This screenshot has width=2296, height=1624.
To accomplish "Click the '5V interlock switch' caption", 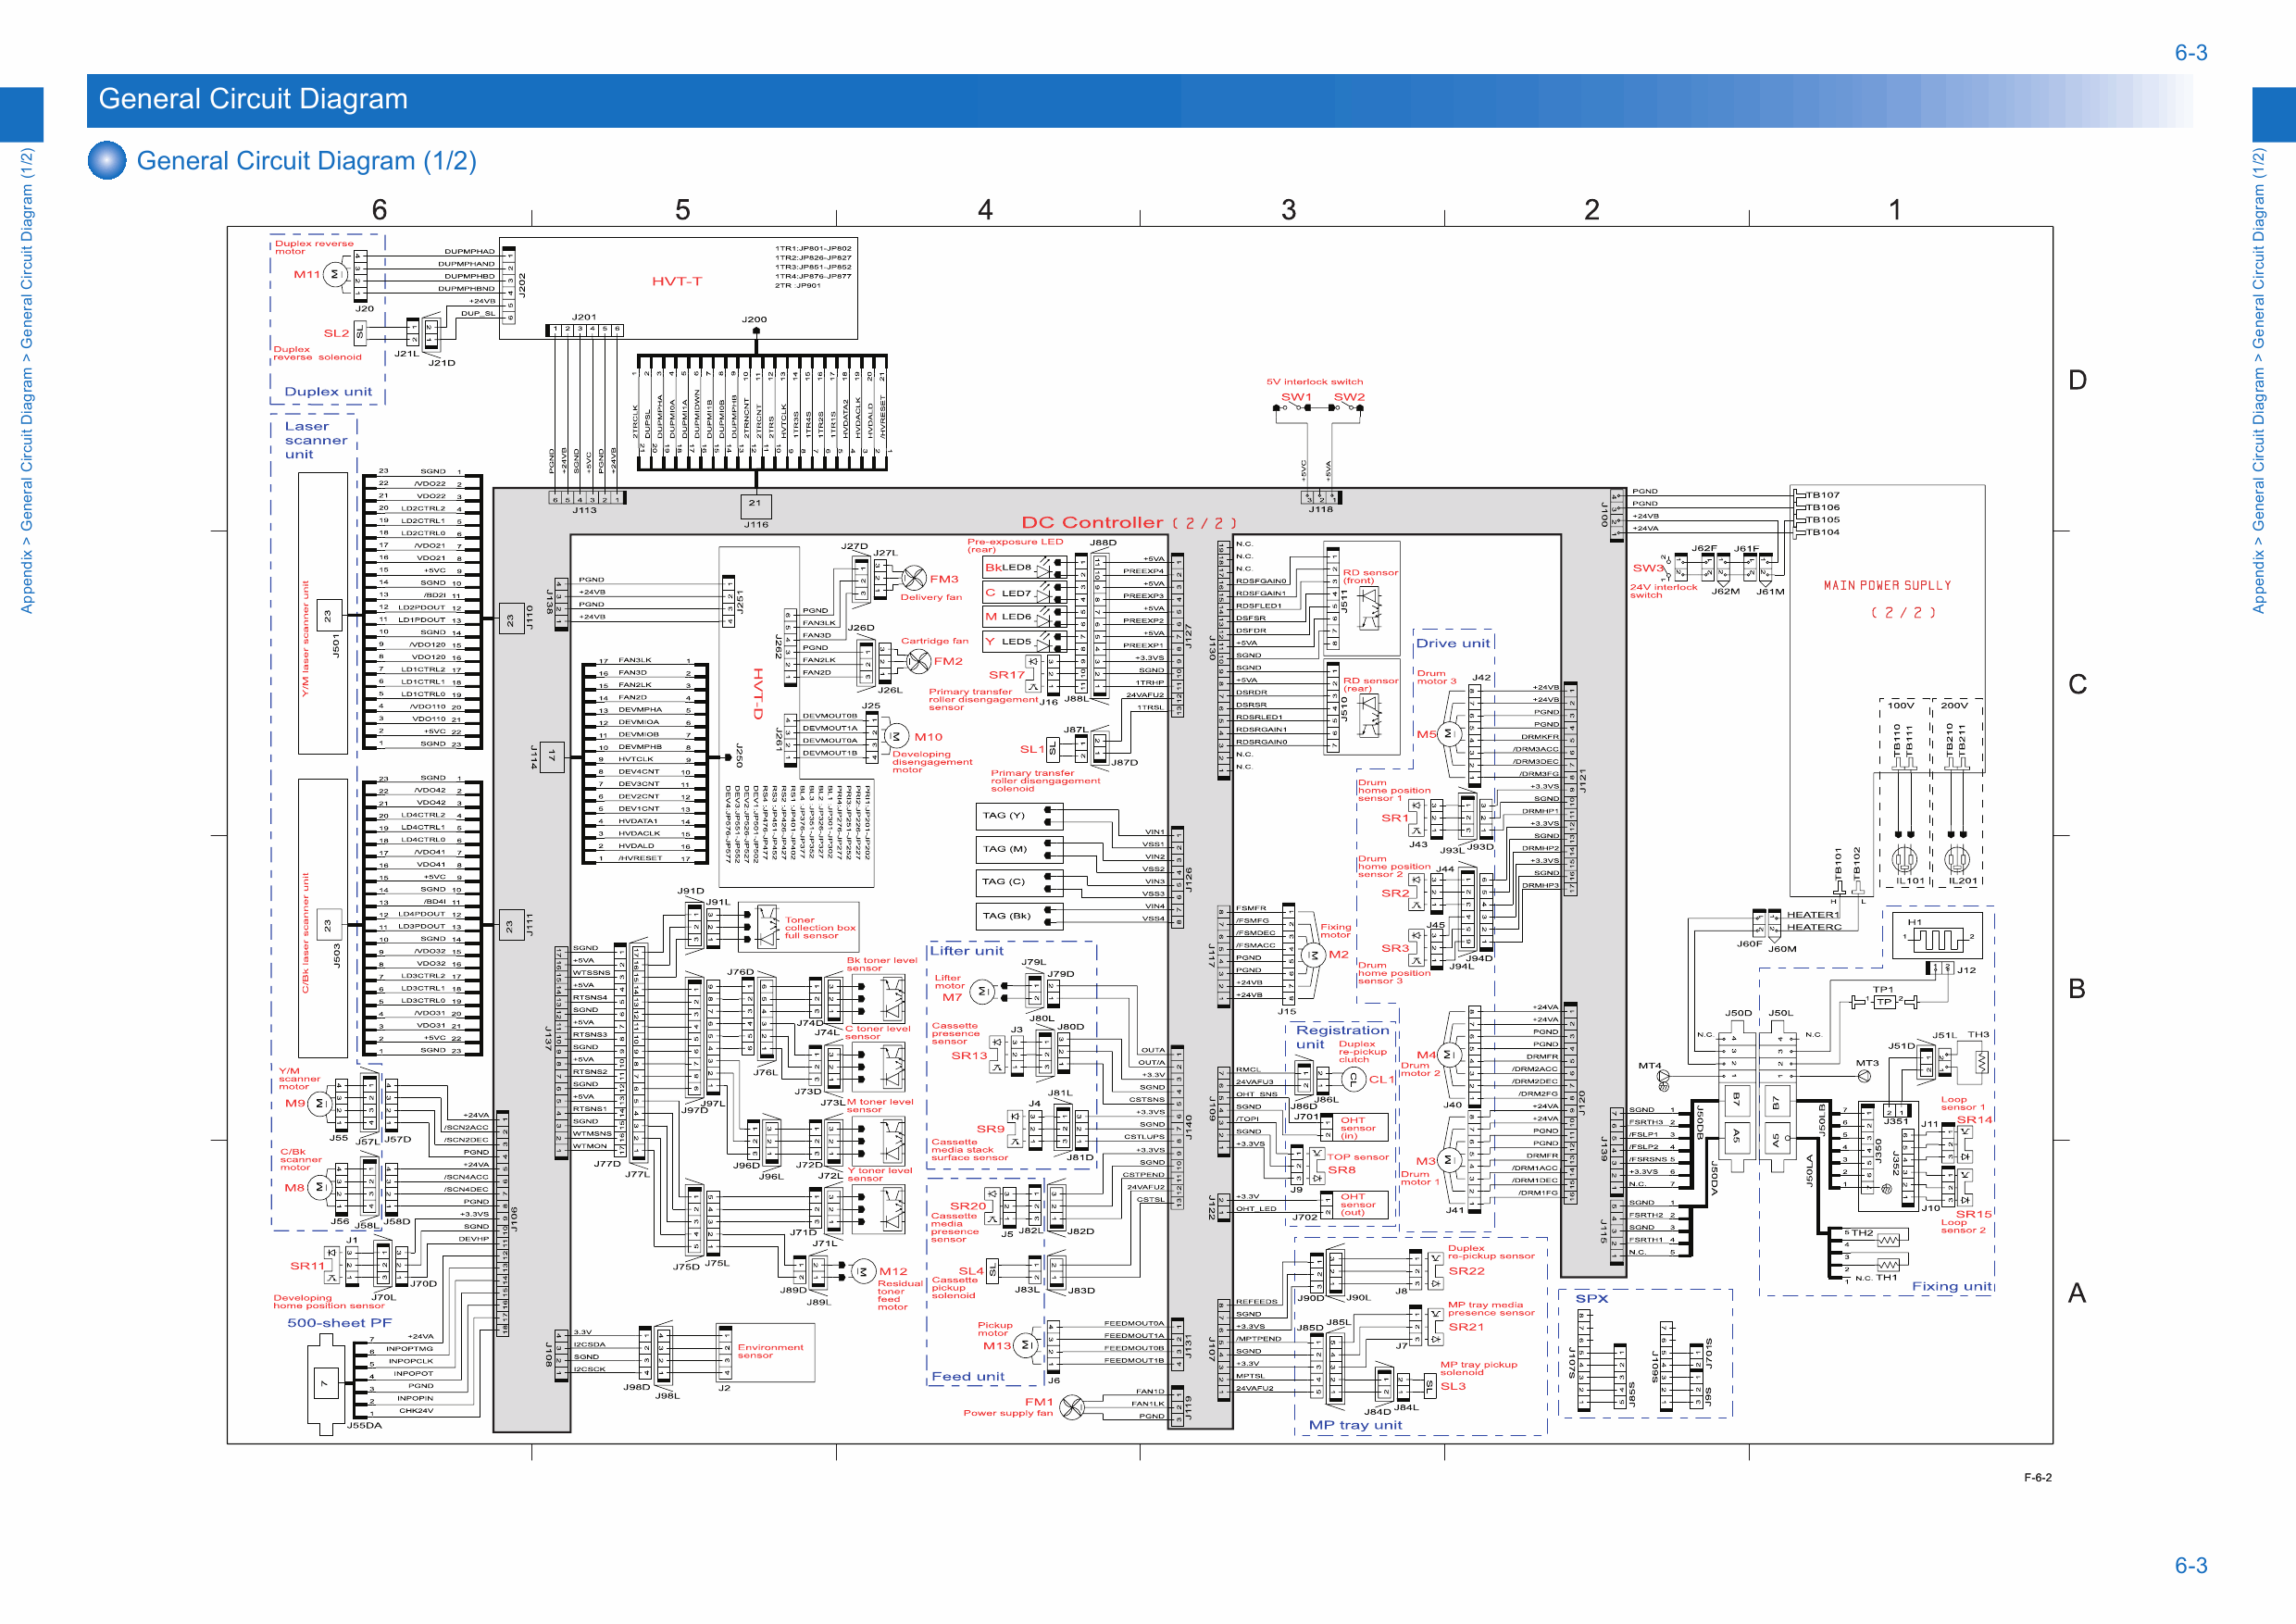I will pos(1314,382).
